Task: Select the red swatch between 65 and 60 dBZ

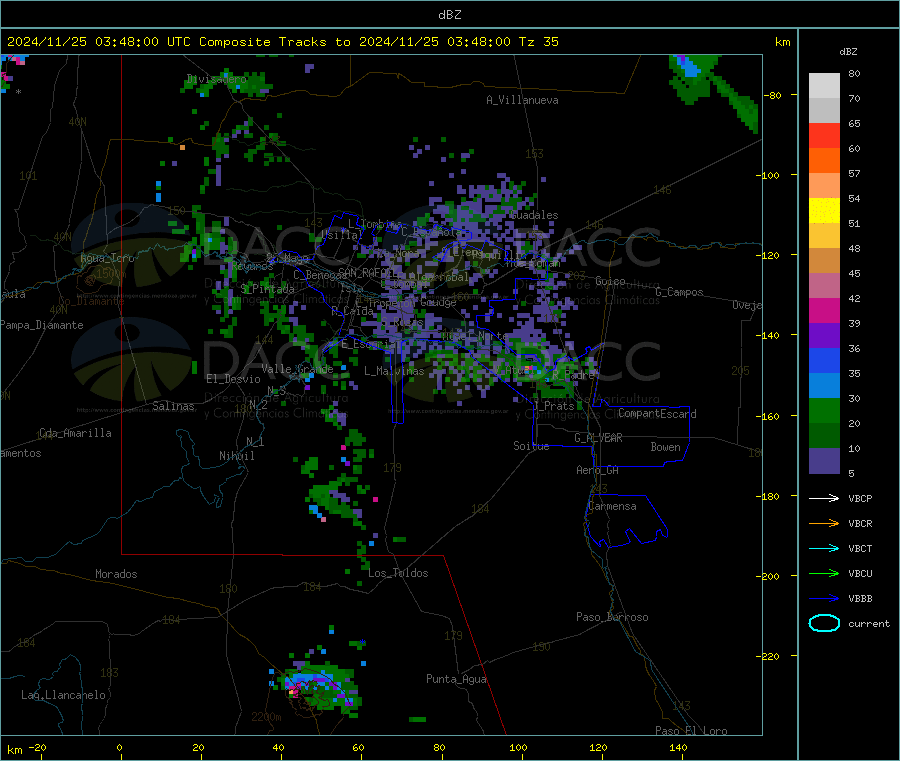Action: click(x=824, y=135)
